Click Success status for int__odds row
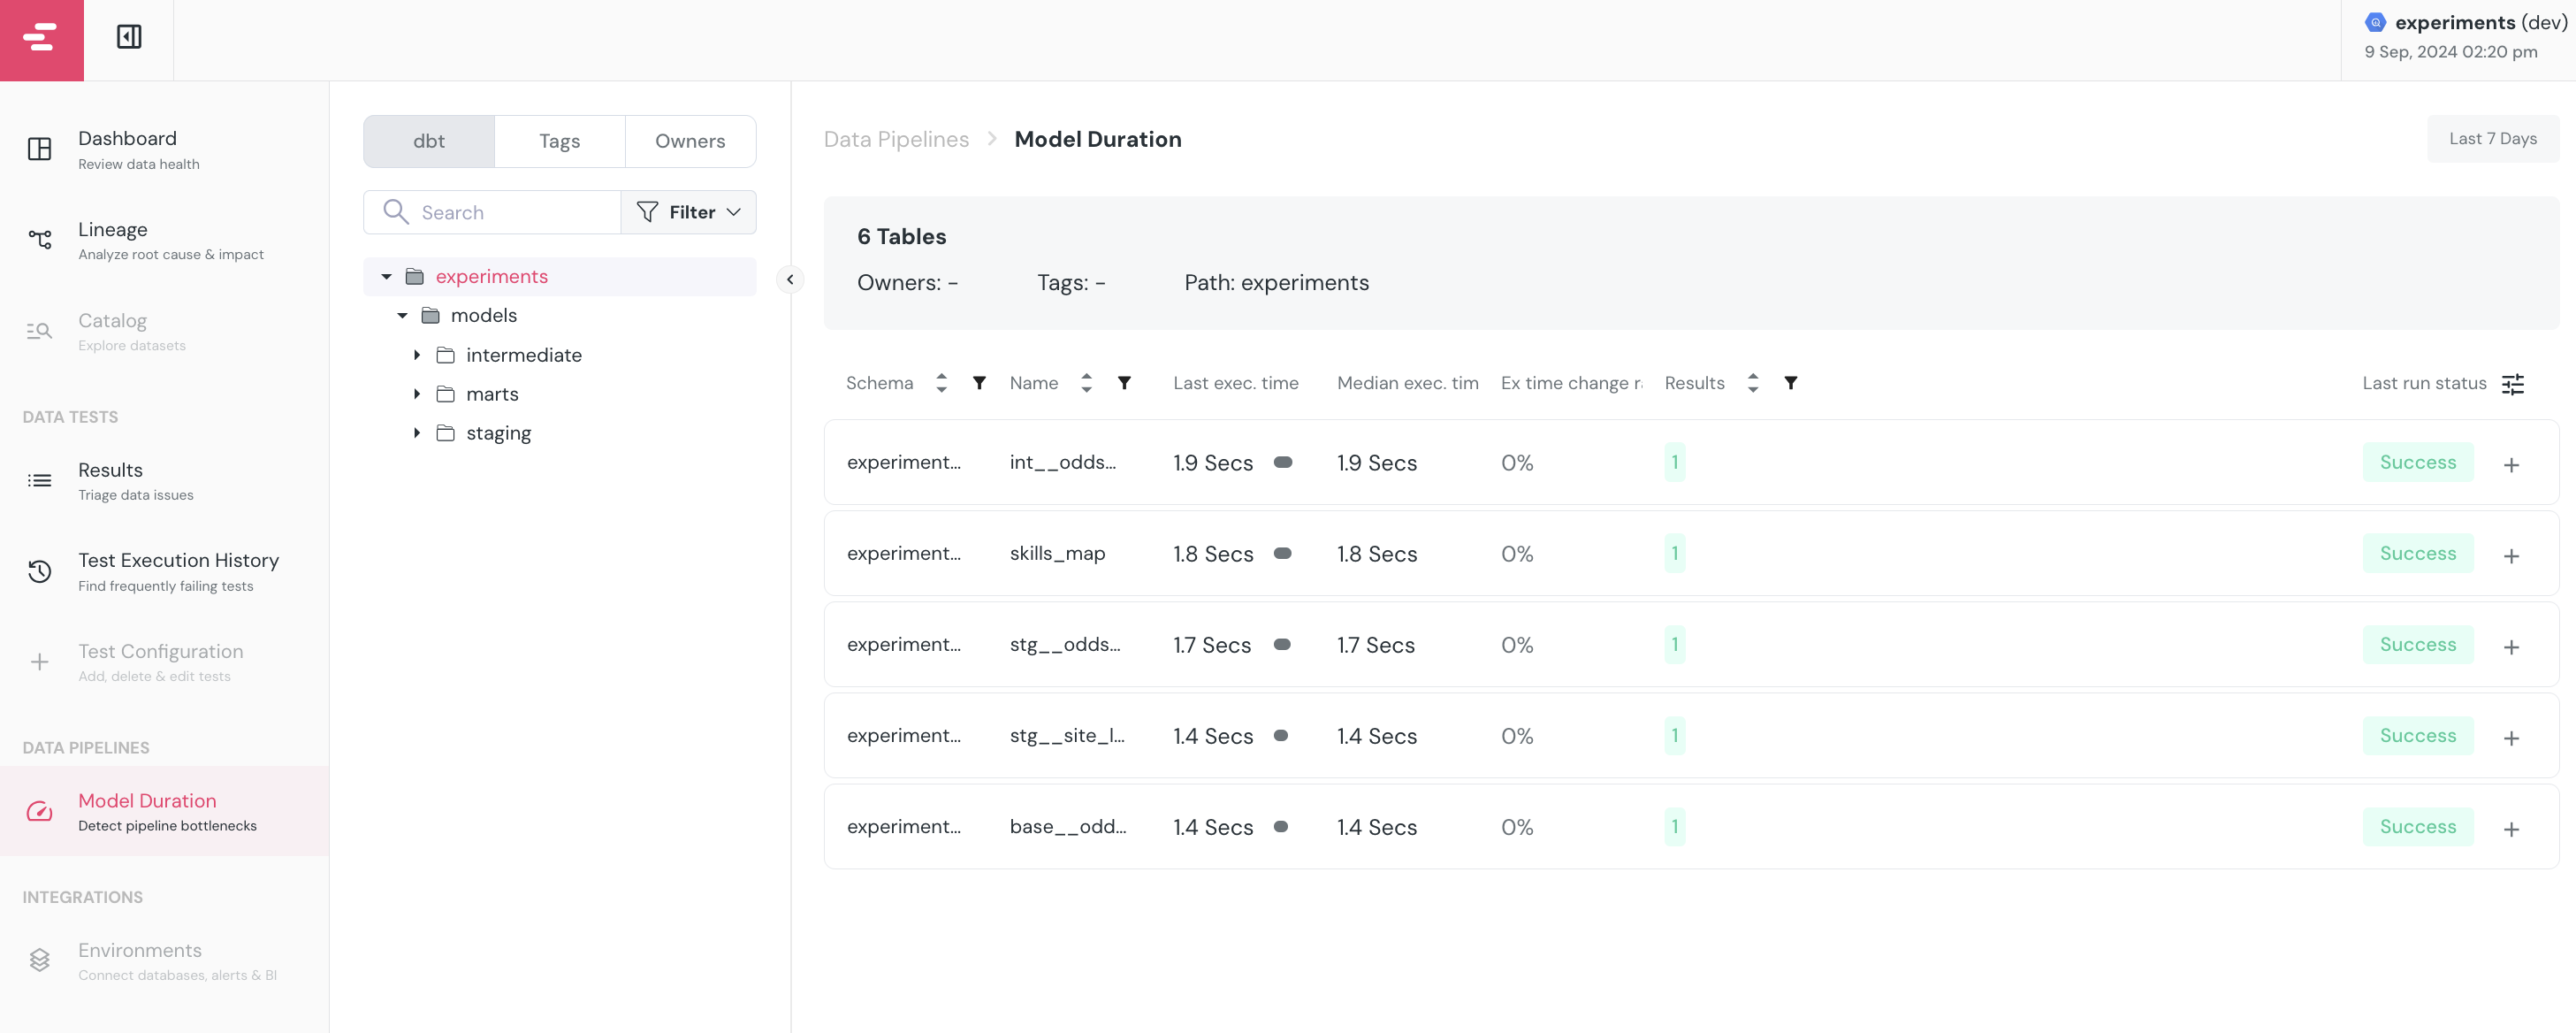This screenshot has height=1033, width=2576. coord(2417,462)
